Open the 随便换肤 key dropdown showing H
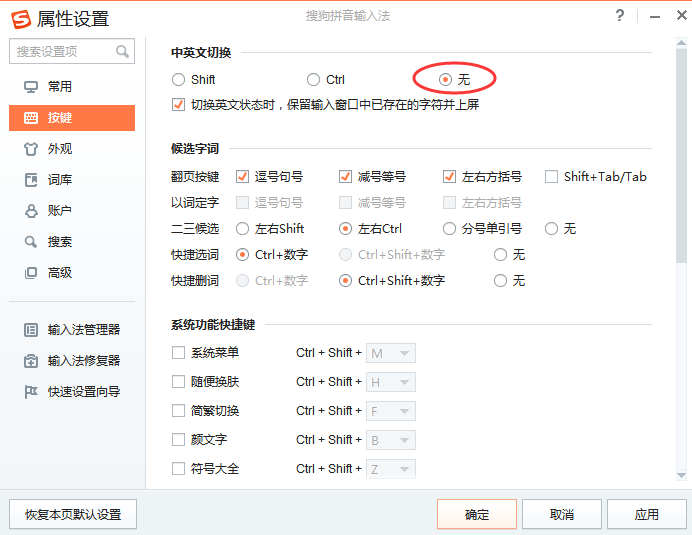 click(391, 382)
